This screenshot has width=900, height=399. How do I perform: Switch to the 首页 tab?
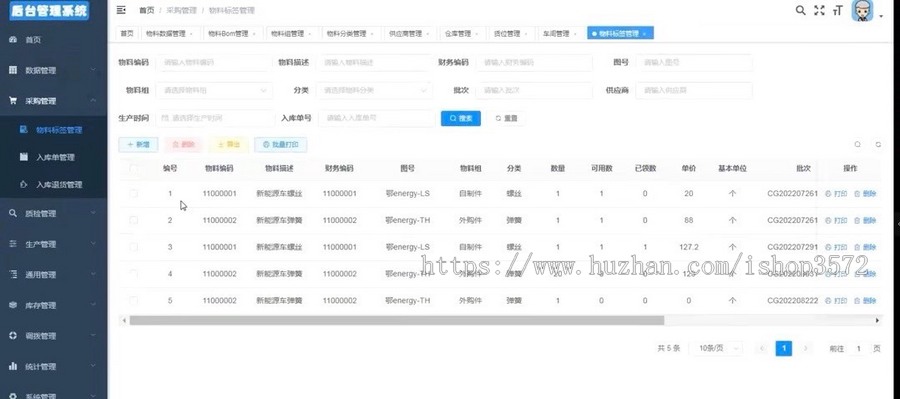pyautogui.click(x=127, y=34)
